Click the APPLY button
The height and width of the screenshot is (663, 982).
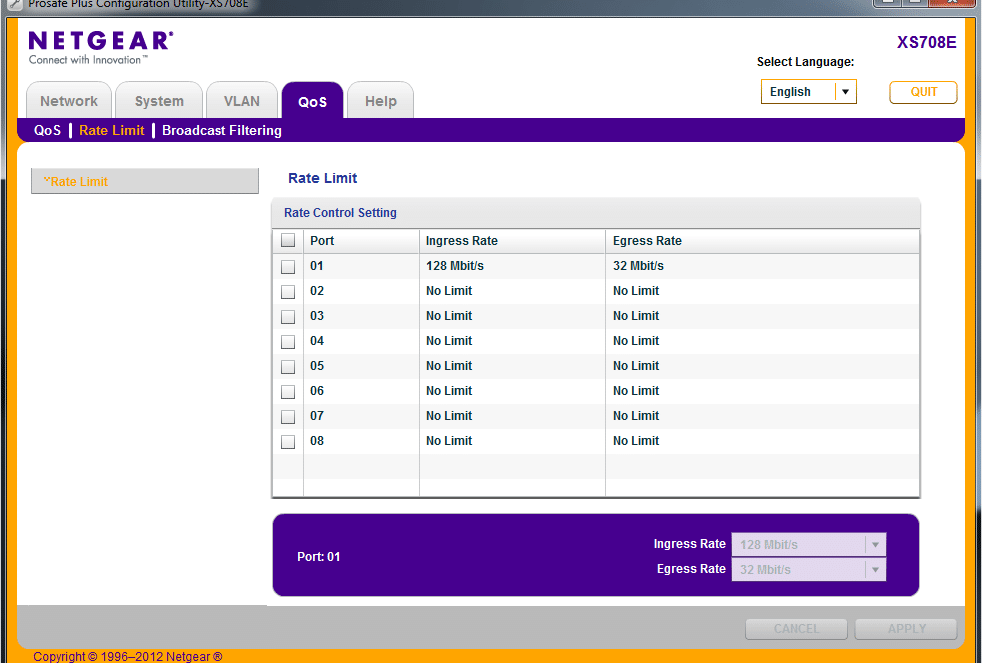(x=906, y=629)
